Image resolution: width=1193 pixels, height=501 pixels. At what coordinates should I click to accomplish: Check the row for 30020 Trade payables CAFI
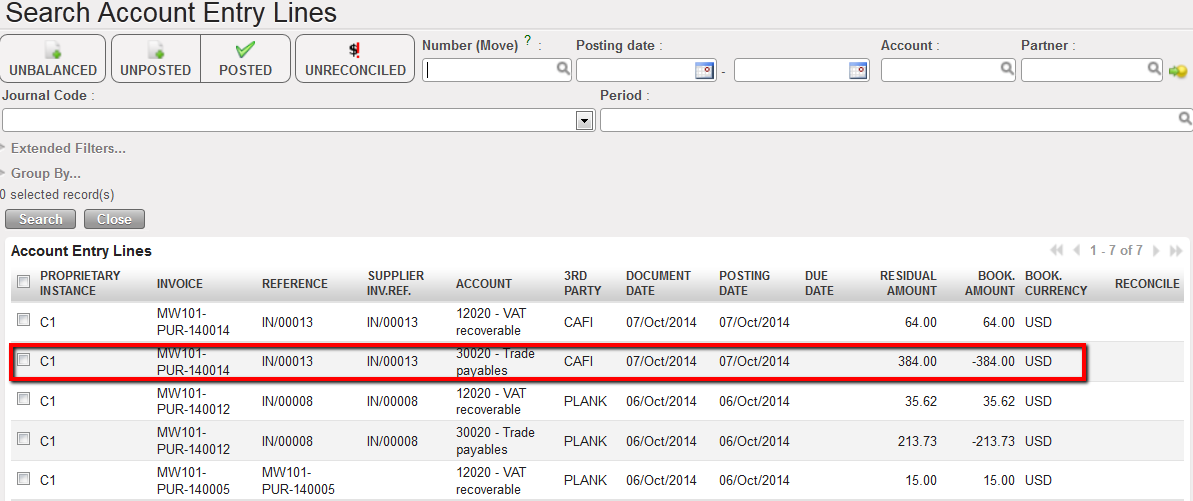[23, 360]
